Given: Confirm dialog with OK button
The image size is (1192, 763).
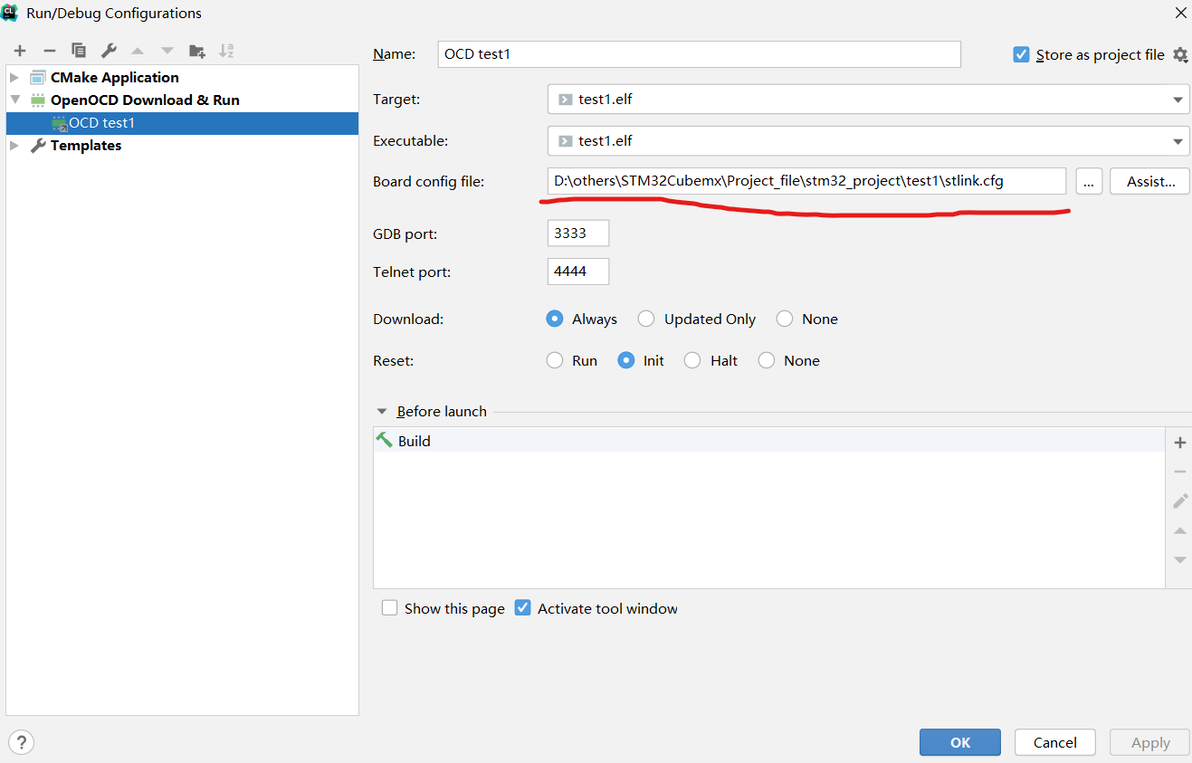Looking at the screenshot, I should [960, 742].
